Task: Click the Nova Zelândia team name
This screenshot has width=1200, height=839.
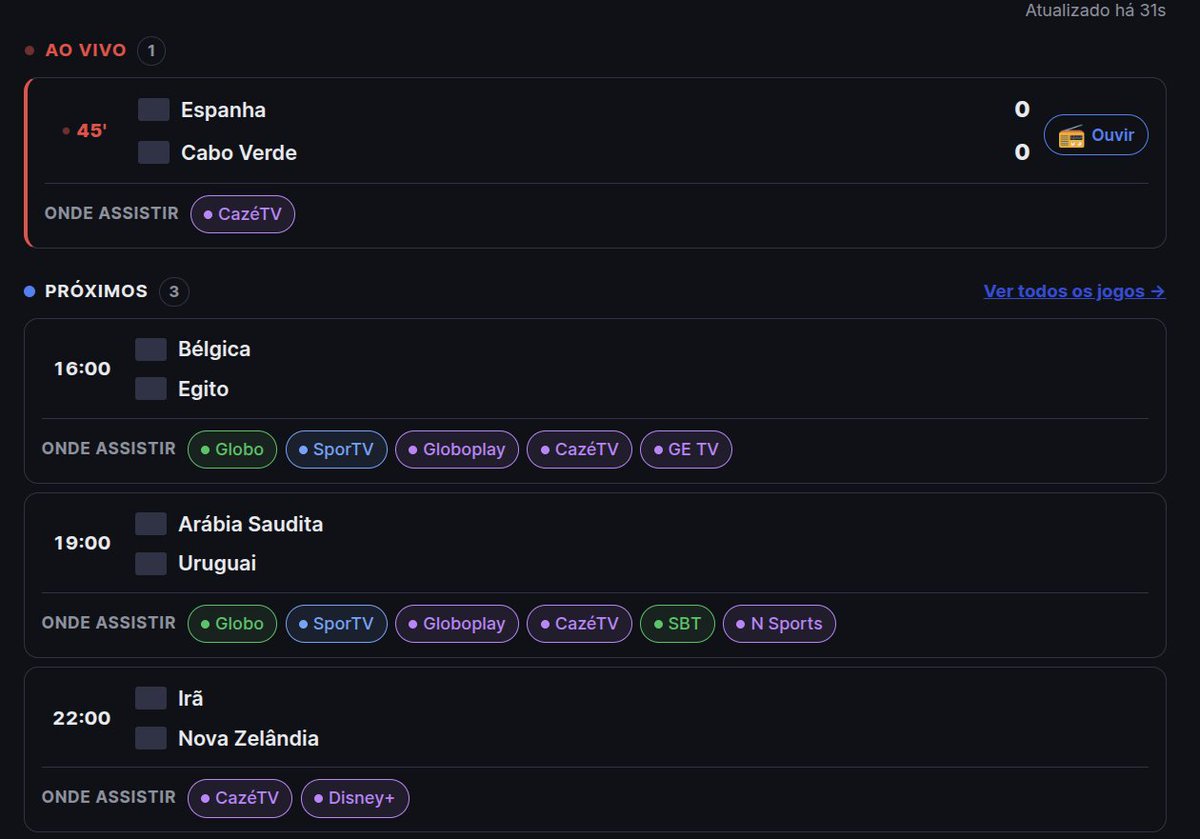Action: click(x=248, y=738)
